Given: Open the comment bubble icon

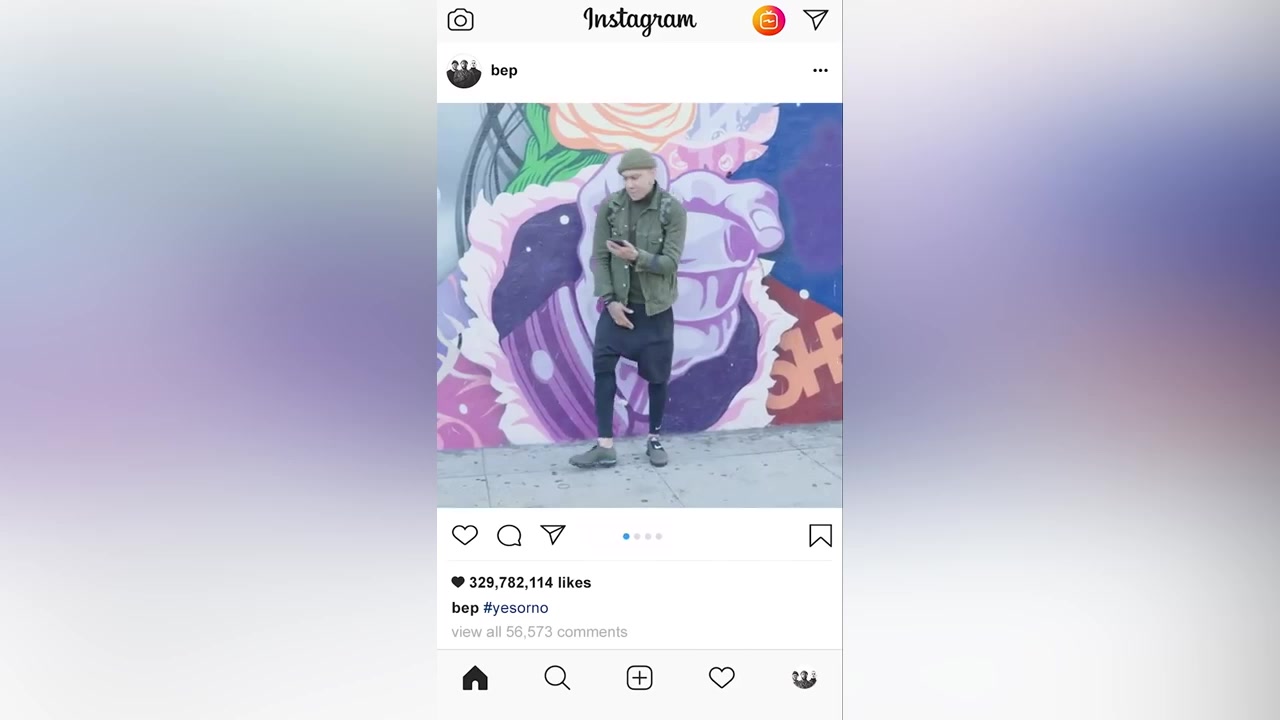Looking at the screenshot, I should (x=509, y=536).
